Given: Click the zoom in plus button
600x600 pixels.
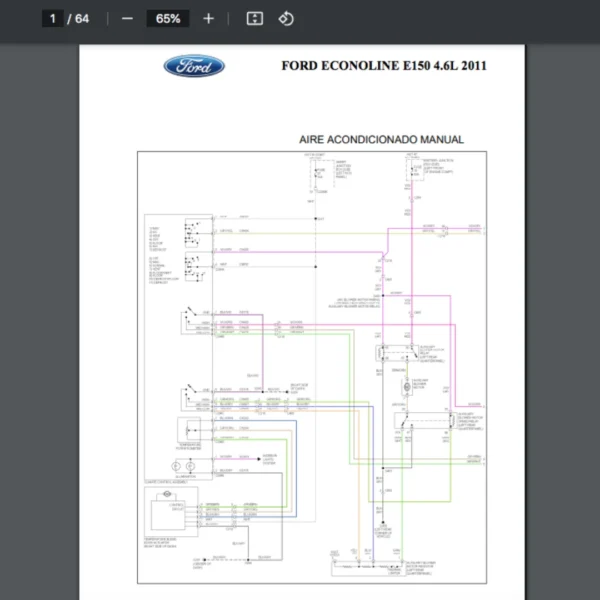Looking at the screenshot, I should (x=208, y=18).
